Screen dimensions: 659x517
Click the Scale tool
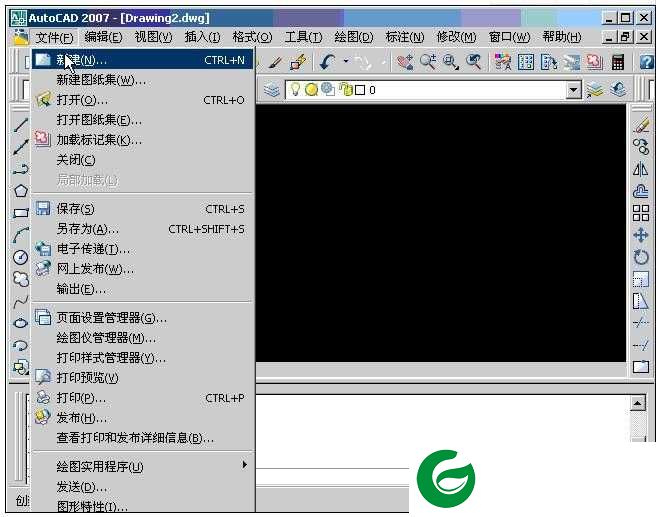[641, 279]
